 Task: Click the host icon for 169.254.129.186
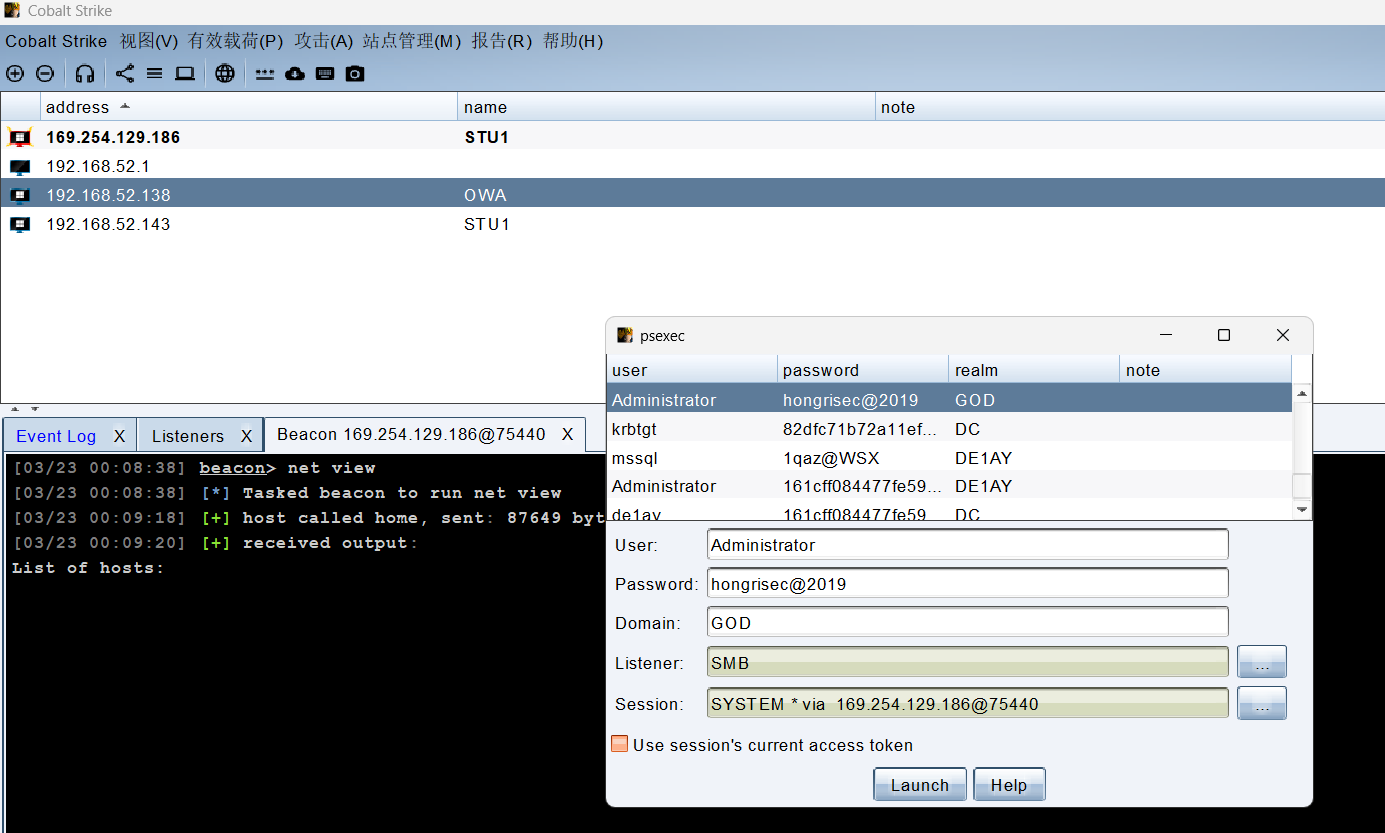click(x=20, y=137)
